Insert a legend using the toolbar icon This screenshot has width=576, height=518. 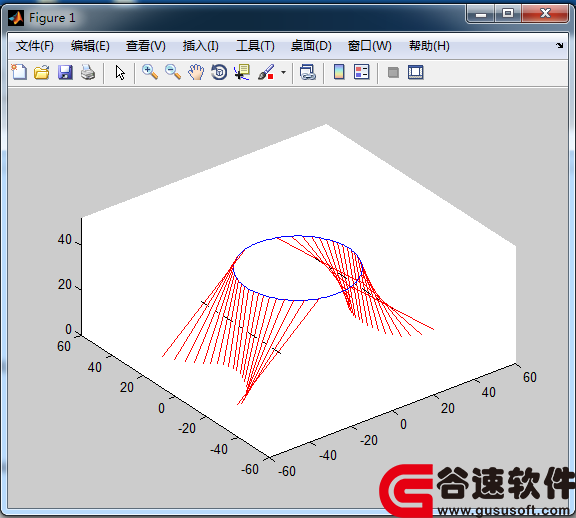[x=361, y=72]
